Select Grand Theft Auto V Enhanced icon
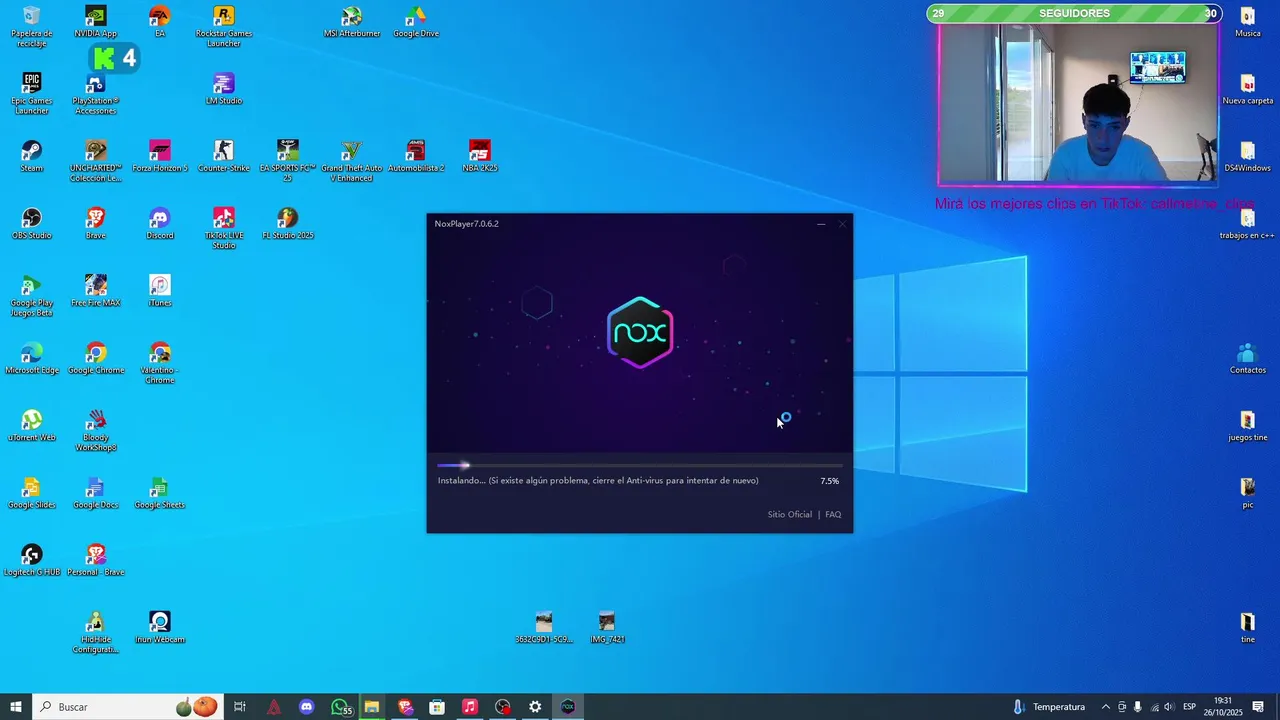 [x=352, y=161]
